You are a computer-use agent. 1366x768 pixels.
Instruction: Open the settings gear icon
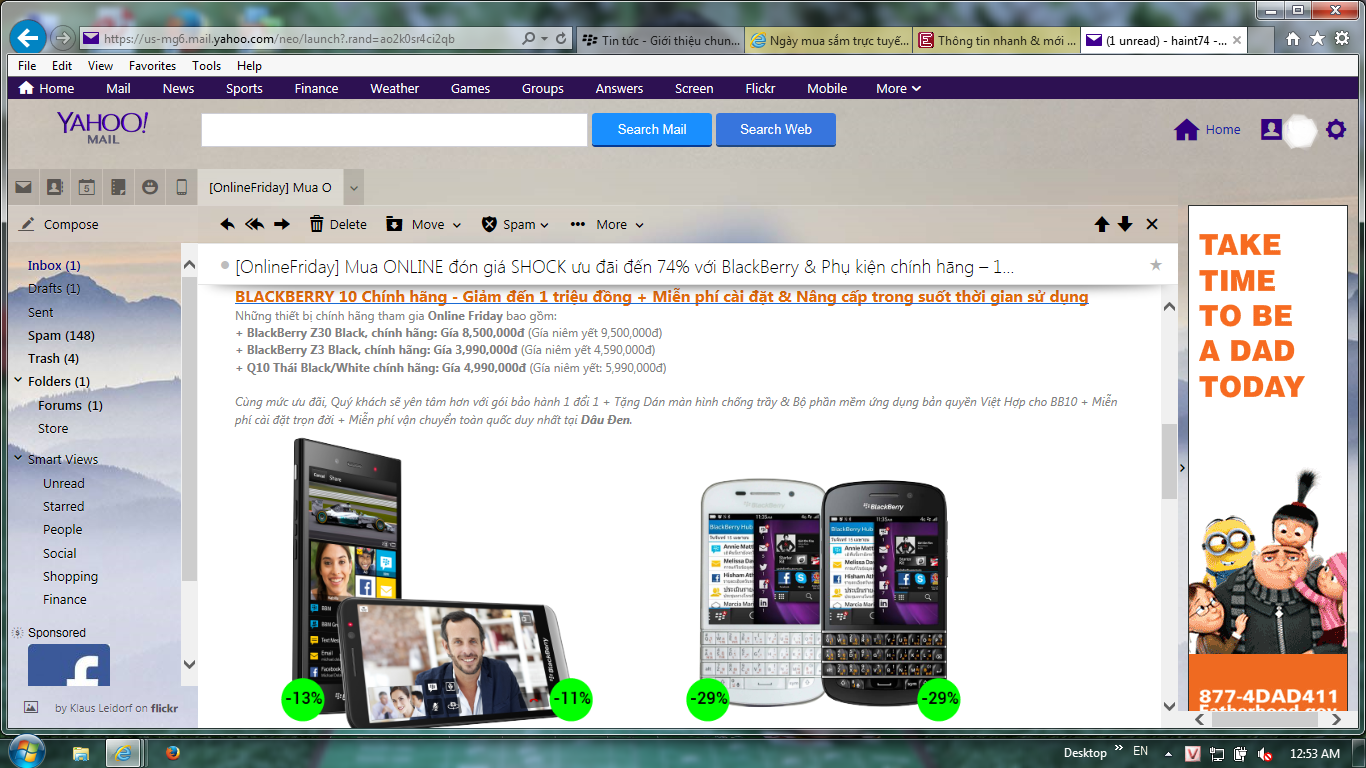tap(1335, 129)
